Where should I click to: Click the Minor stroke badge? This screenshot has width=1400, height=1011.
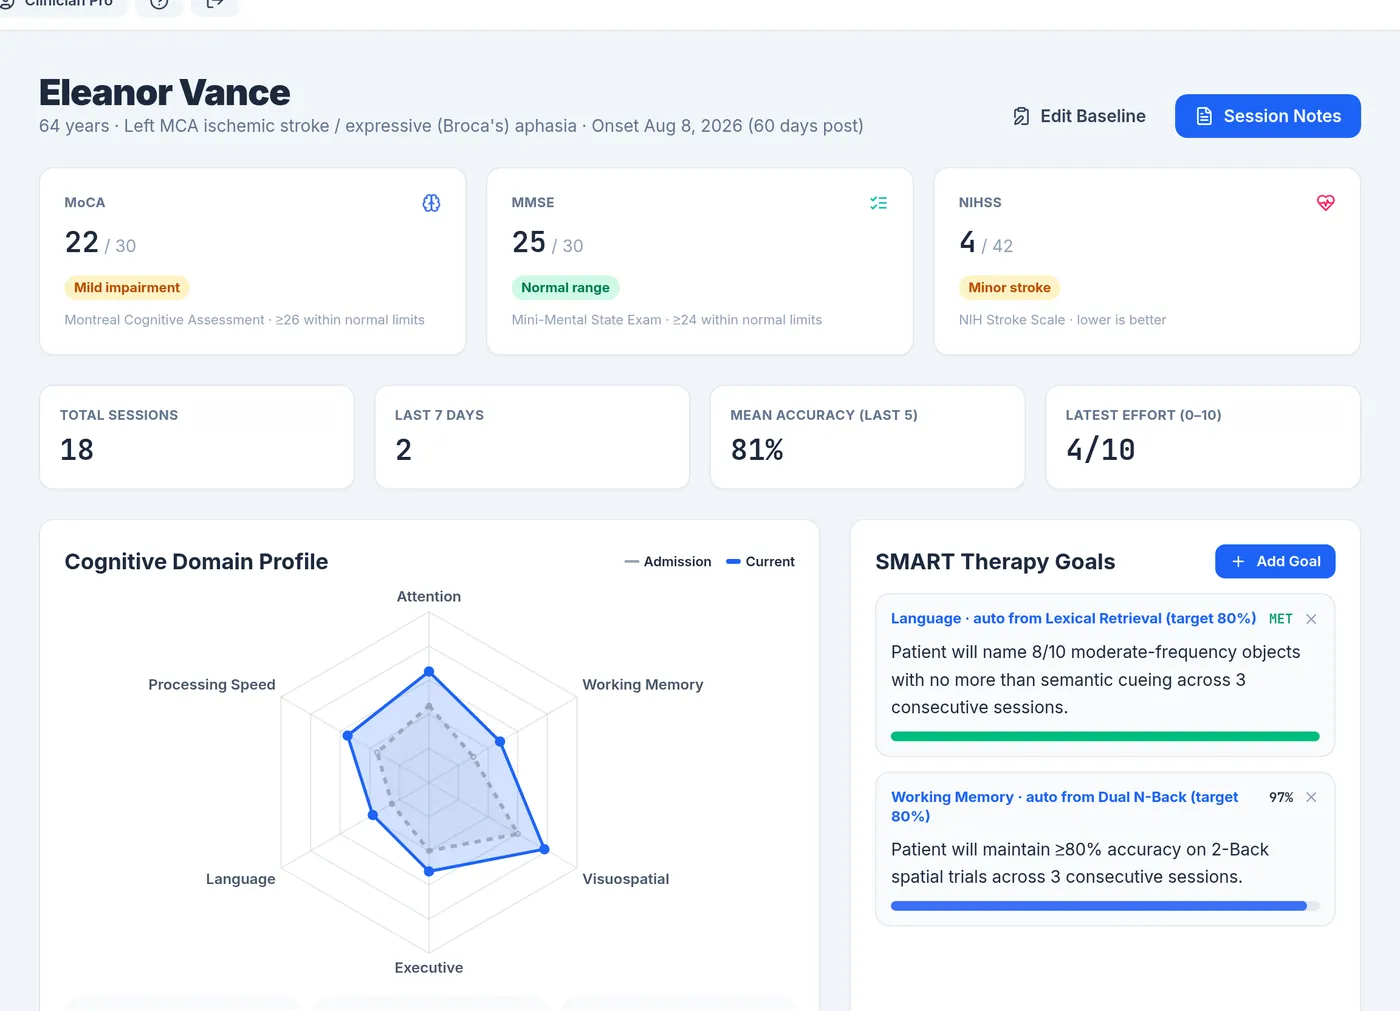[1009, 288]
